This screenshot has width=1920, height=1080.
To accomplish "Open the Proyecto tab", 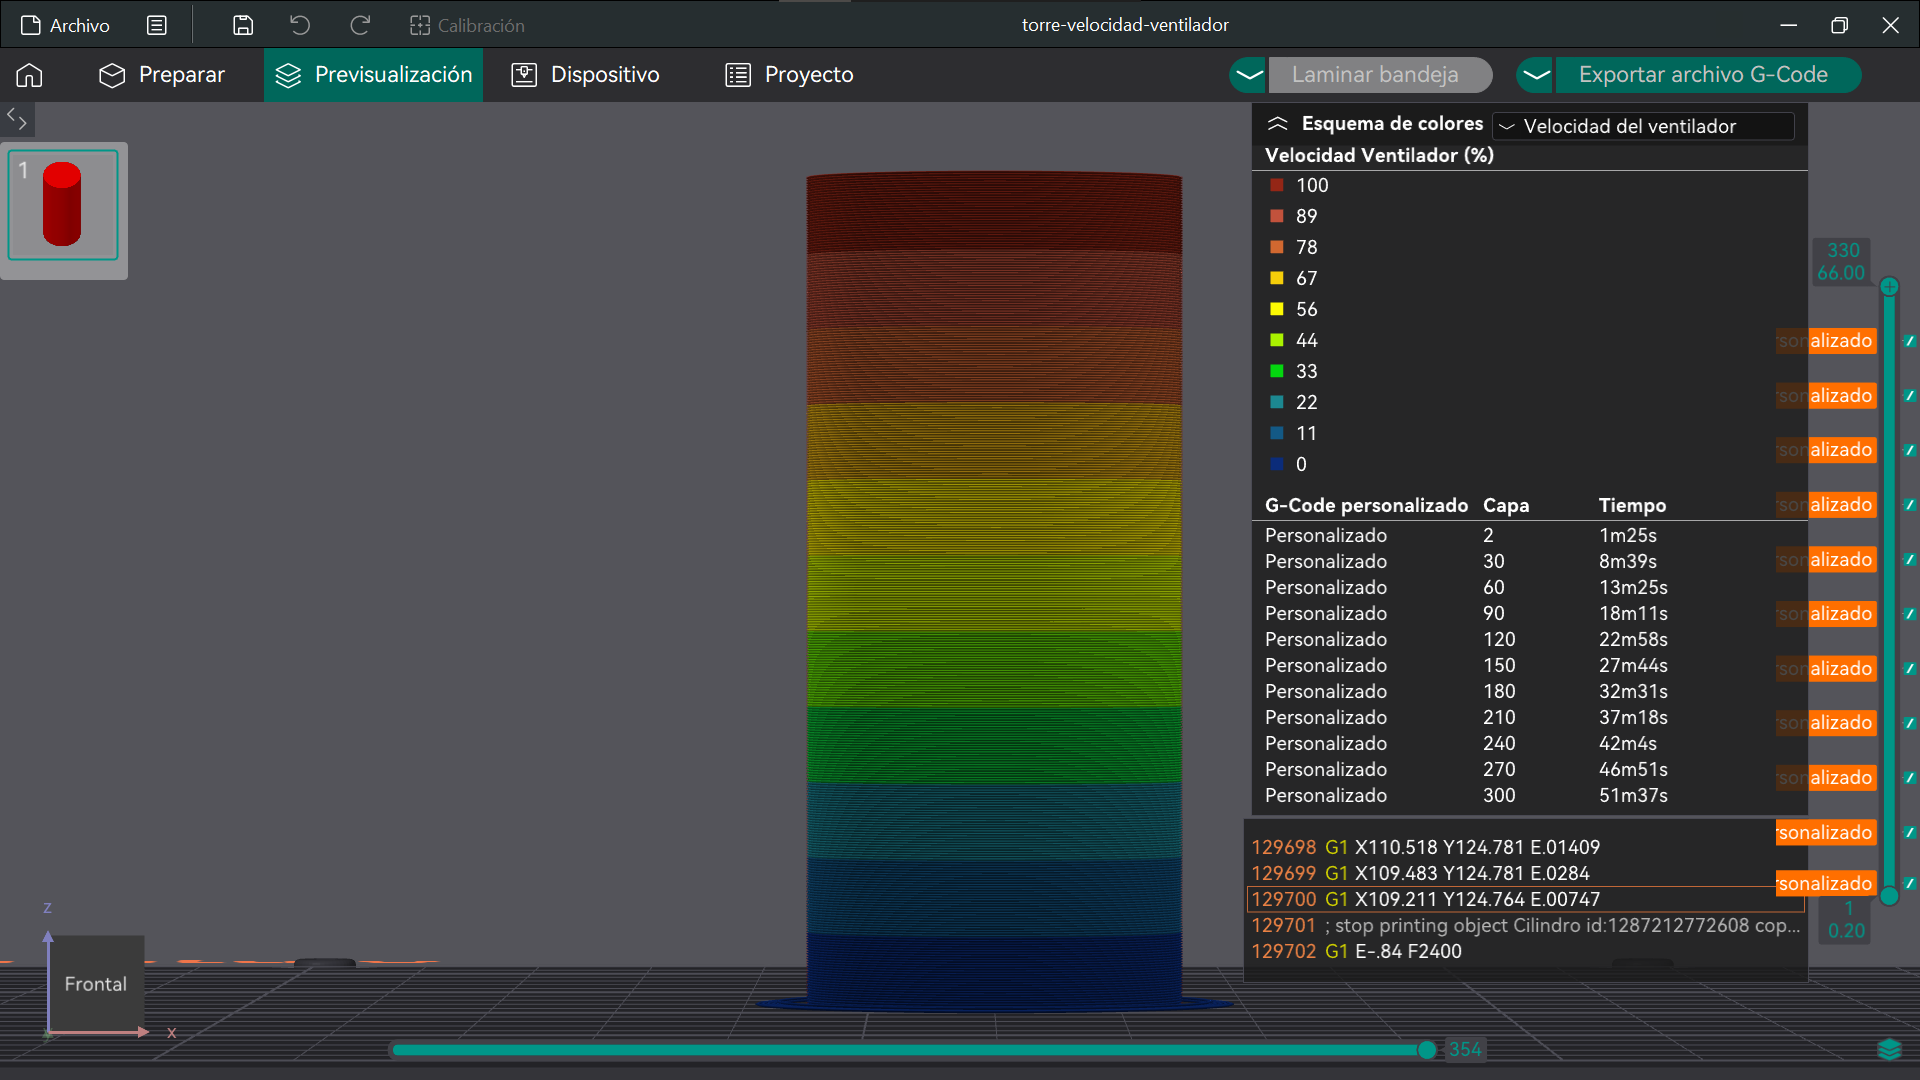I will point(789,75).
